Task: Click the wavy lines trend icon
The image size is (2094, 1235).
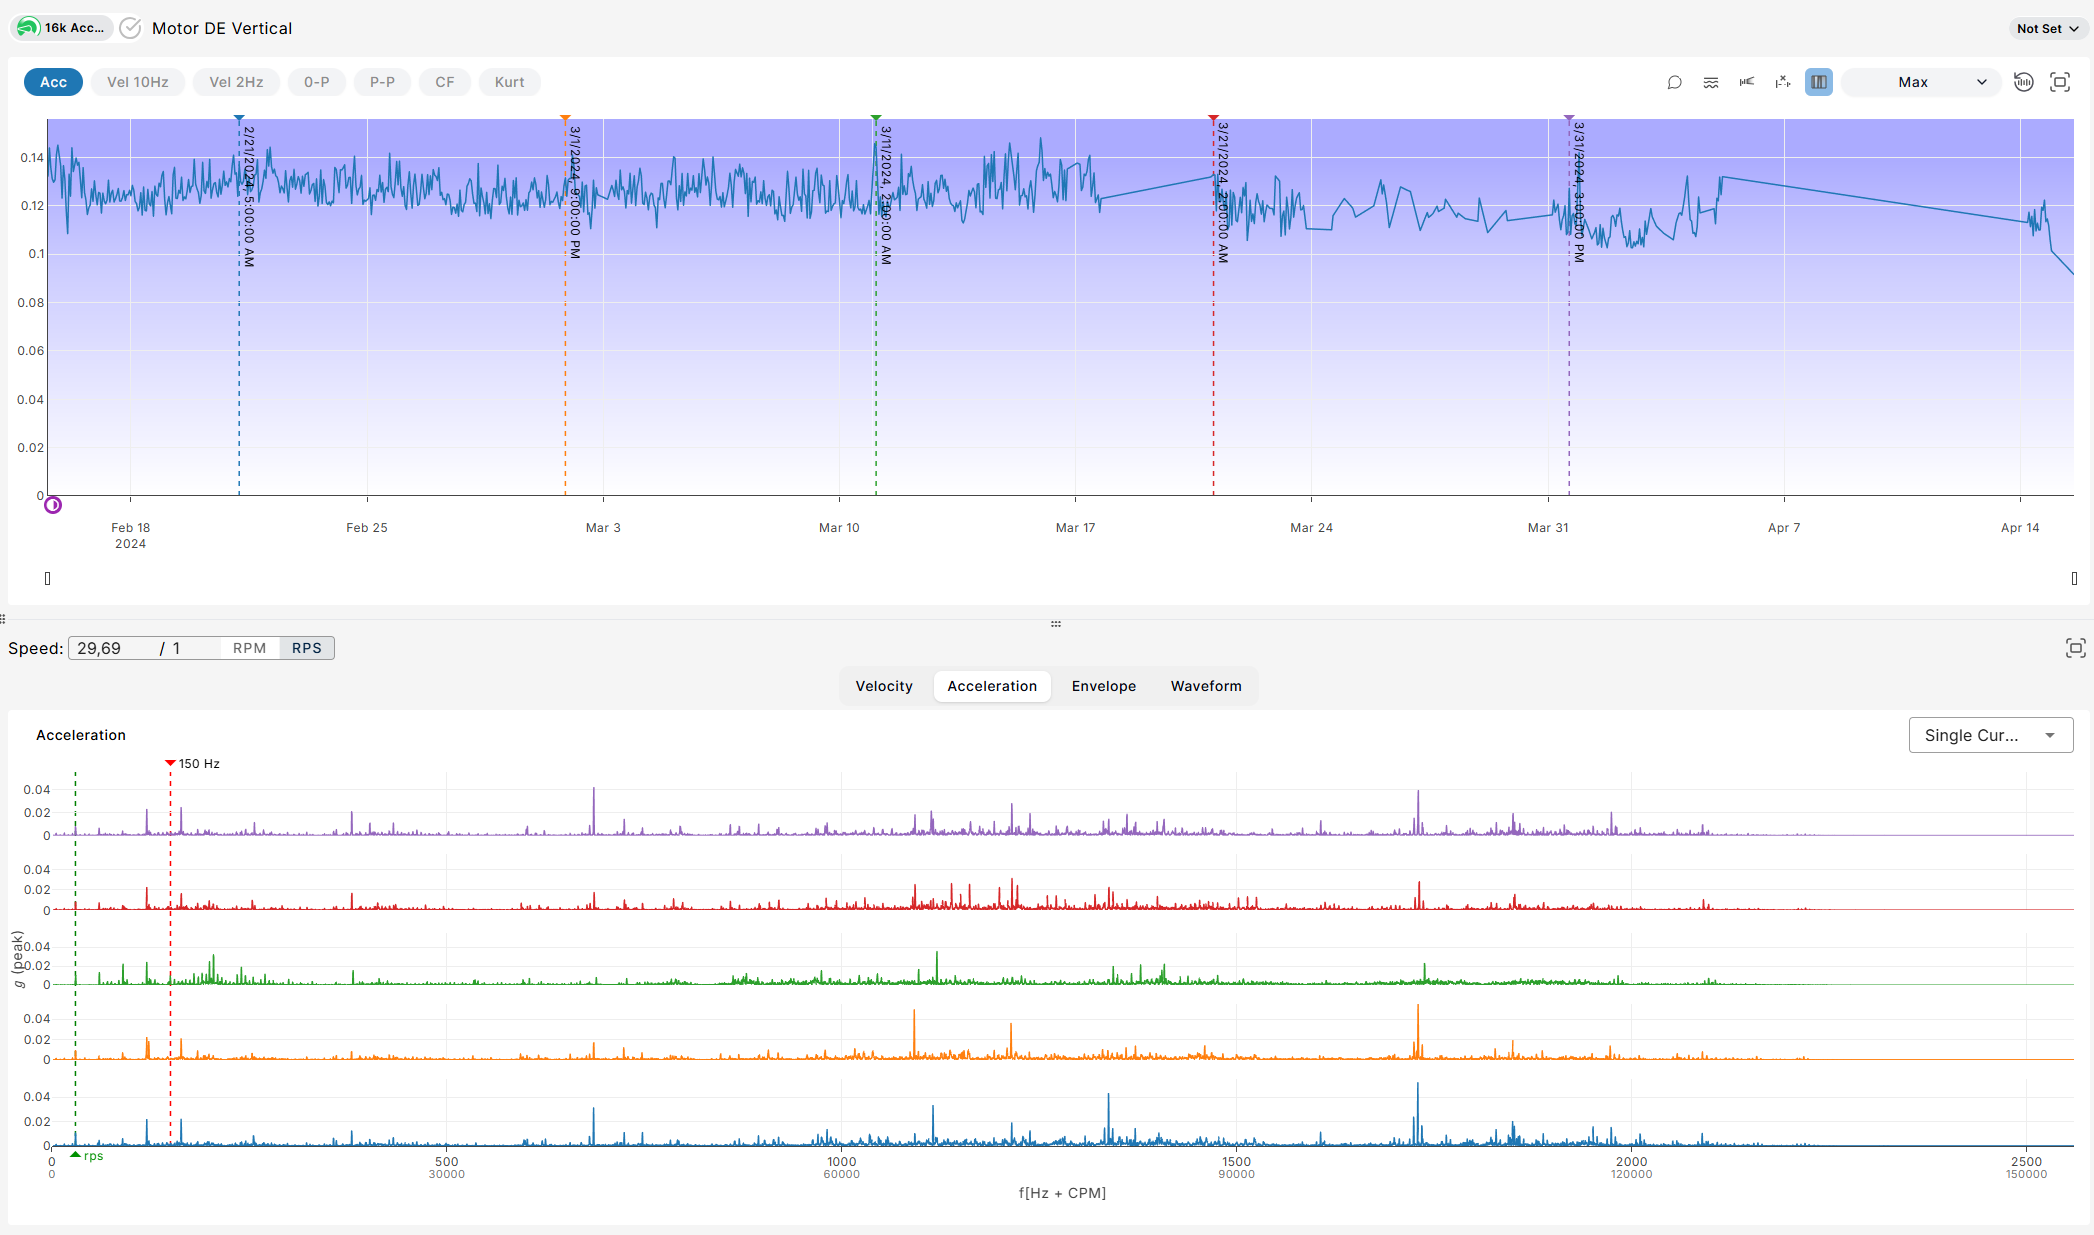Action: click(1711, 82)
